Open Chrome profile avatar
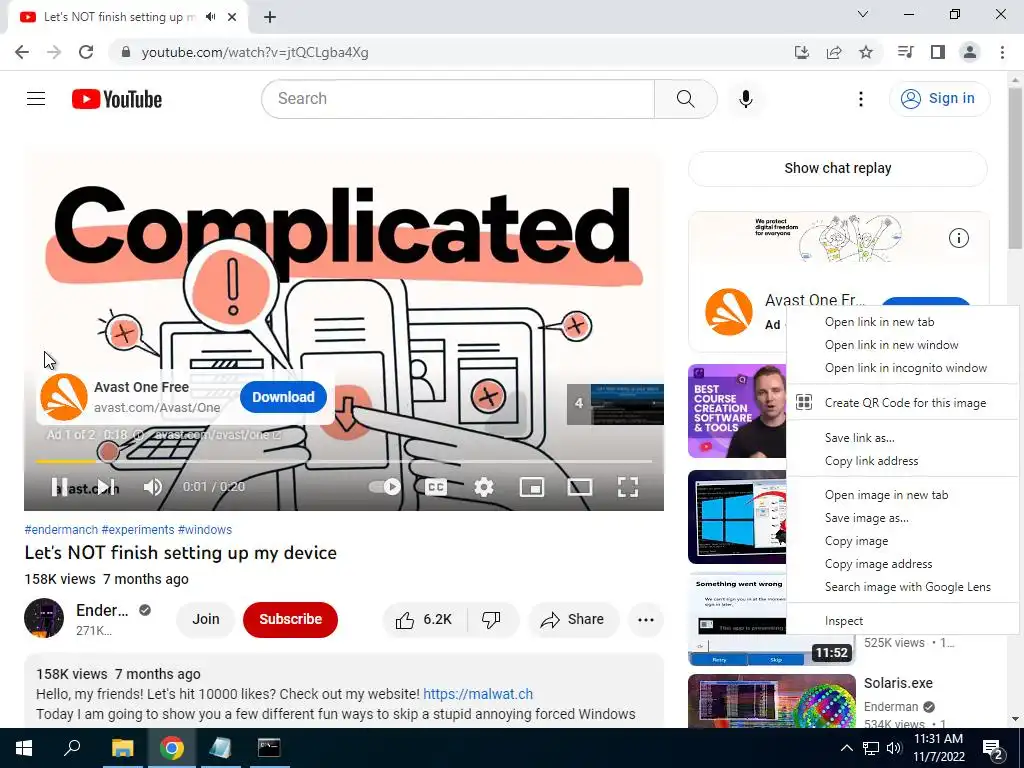 coord(970,52)
